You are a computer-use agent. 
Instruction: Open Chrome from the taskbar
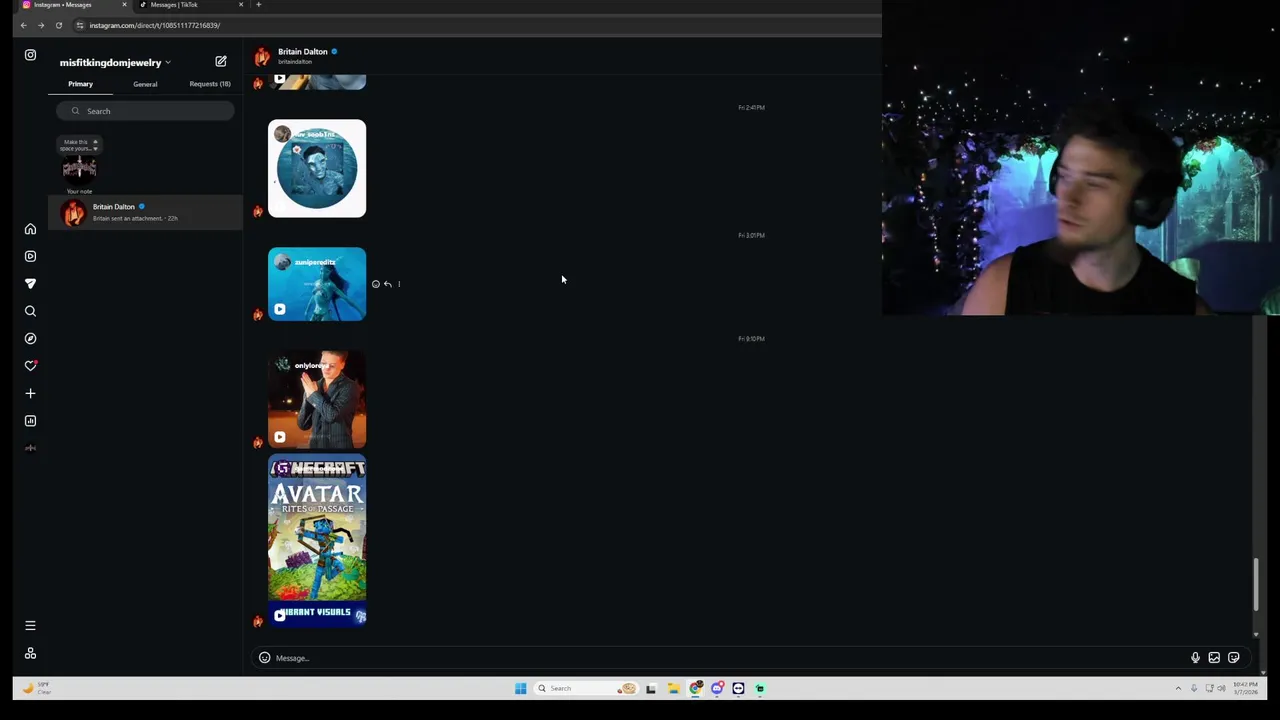[x=695, y=688]
